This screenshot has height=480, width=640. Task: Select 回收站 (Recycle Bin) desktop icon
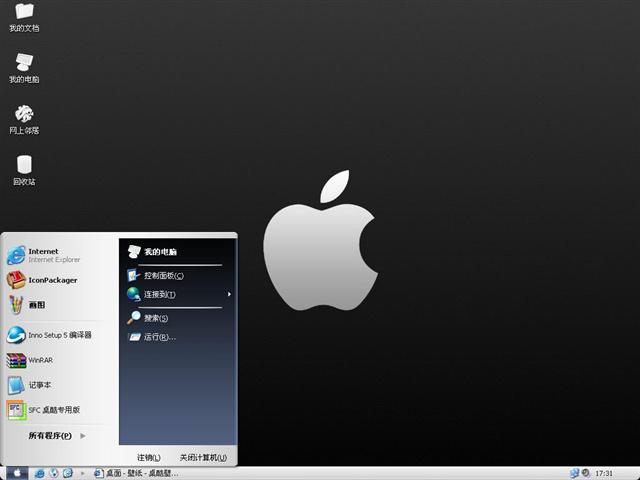24,169
